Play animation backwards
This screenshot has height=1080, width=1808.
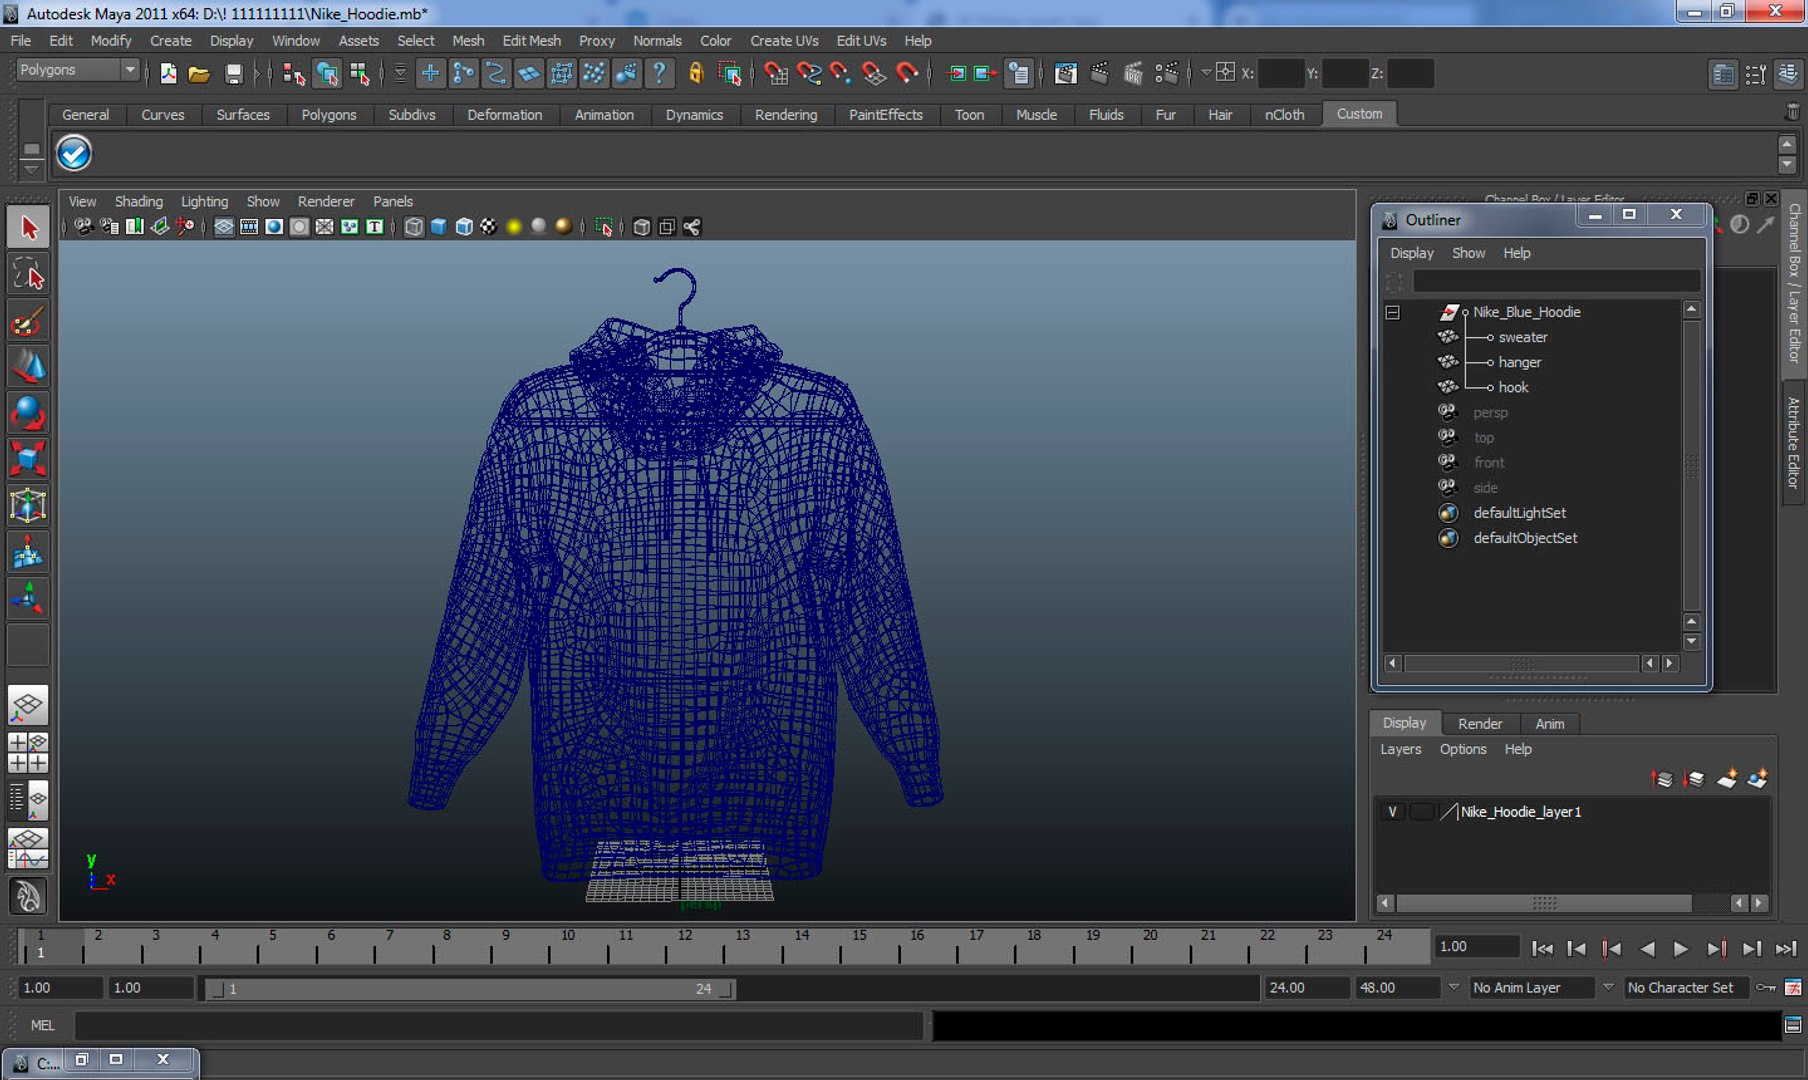point(1647,948)
